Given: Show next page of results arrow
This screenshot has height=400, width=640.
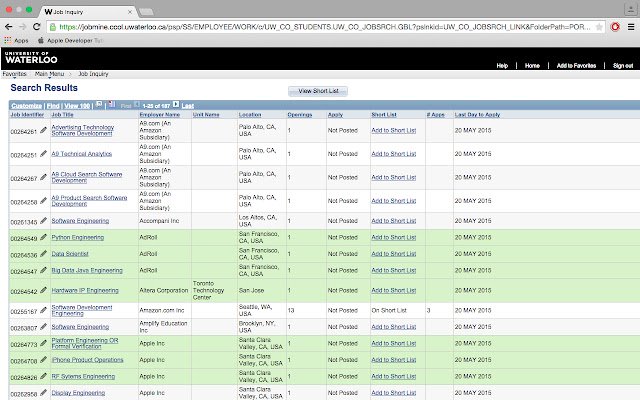Looking at the screenshot, I should click(x=176, y=104).
